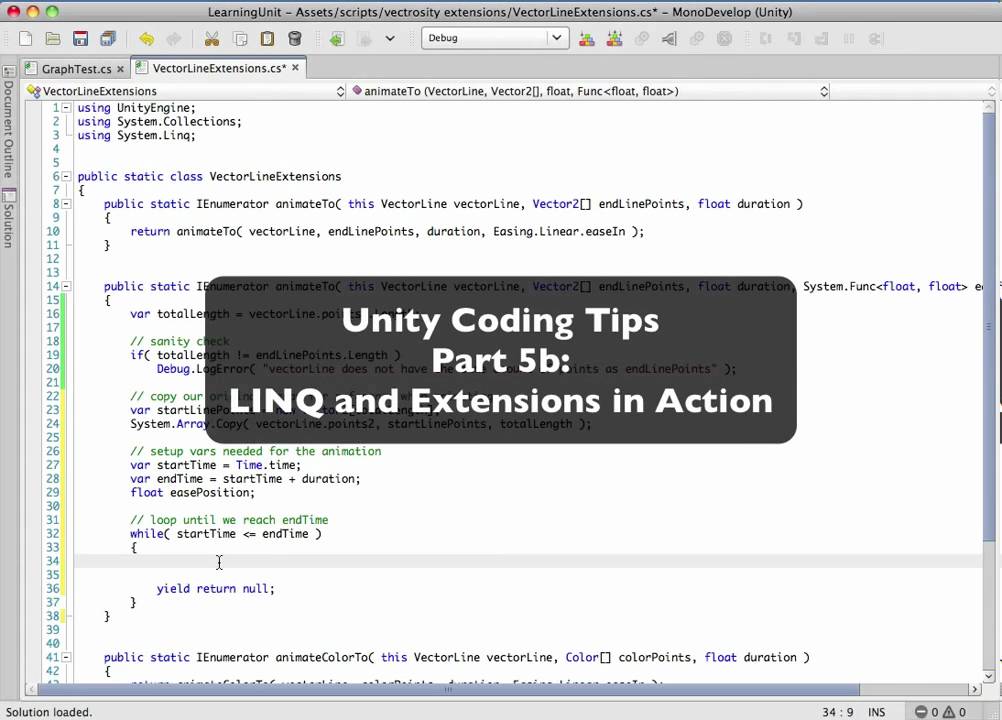The width and height of the screenshot is (1002, 720).
Task: Place cursor on empty line 34
Action: click(x=528, y=561)
